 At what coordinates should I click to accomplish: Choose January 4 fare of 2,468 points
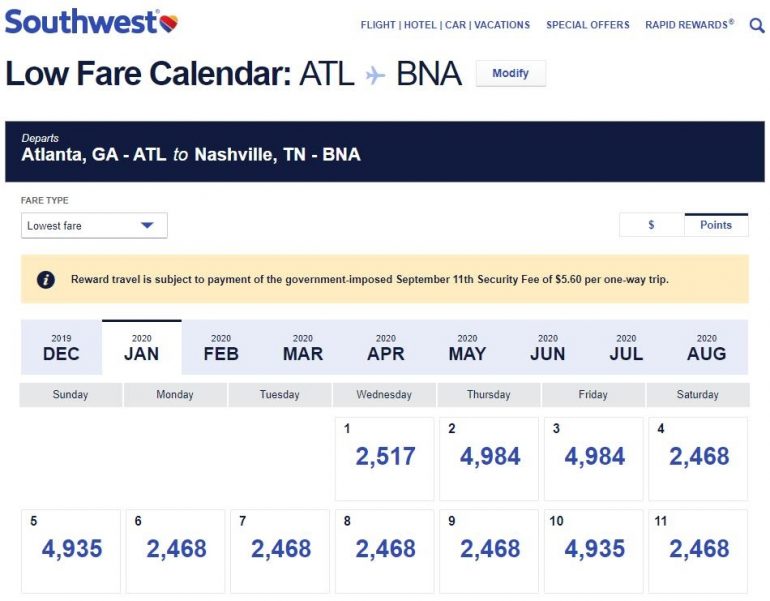point(698,458)
